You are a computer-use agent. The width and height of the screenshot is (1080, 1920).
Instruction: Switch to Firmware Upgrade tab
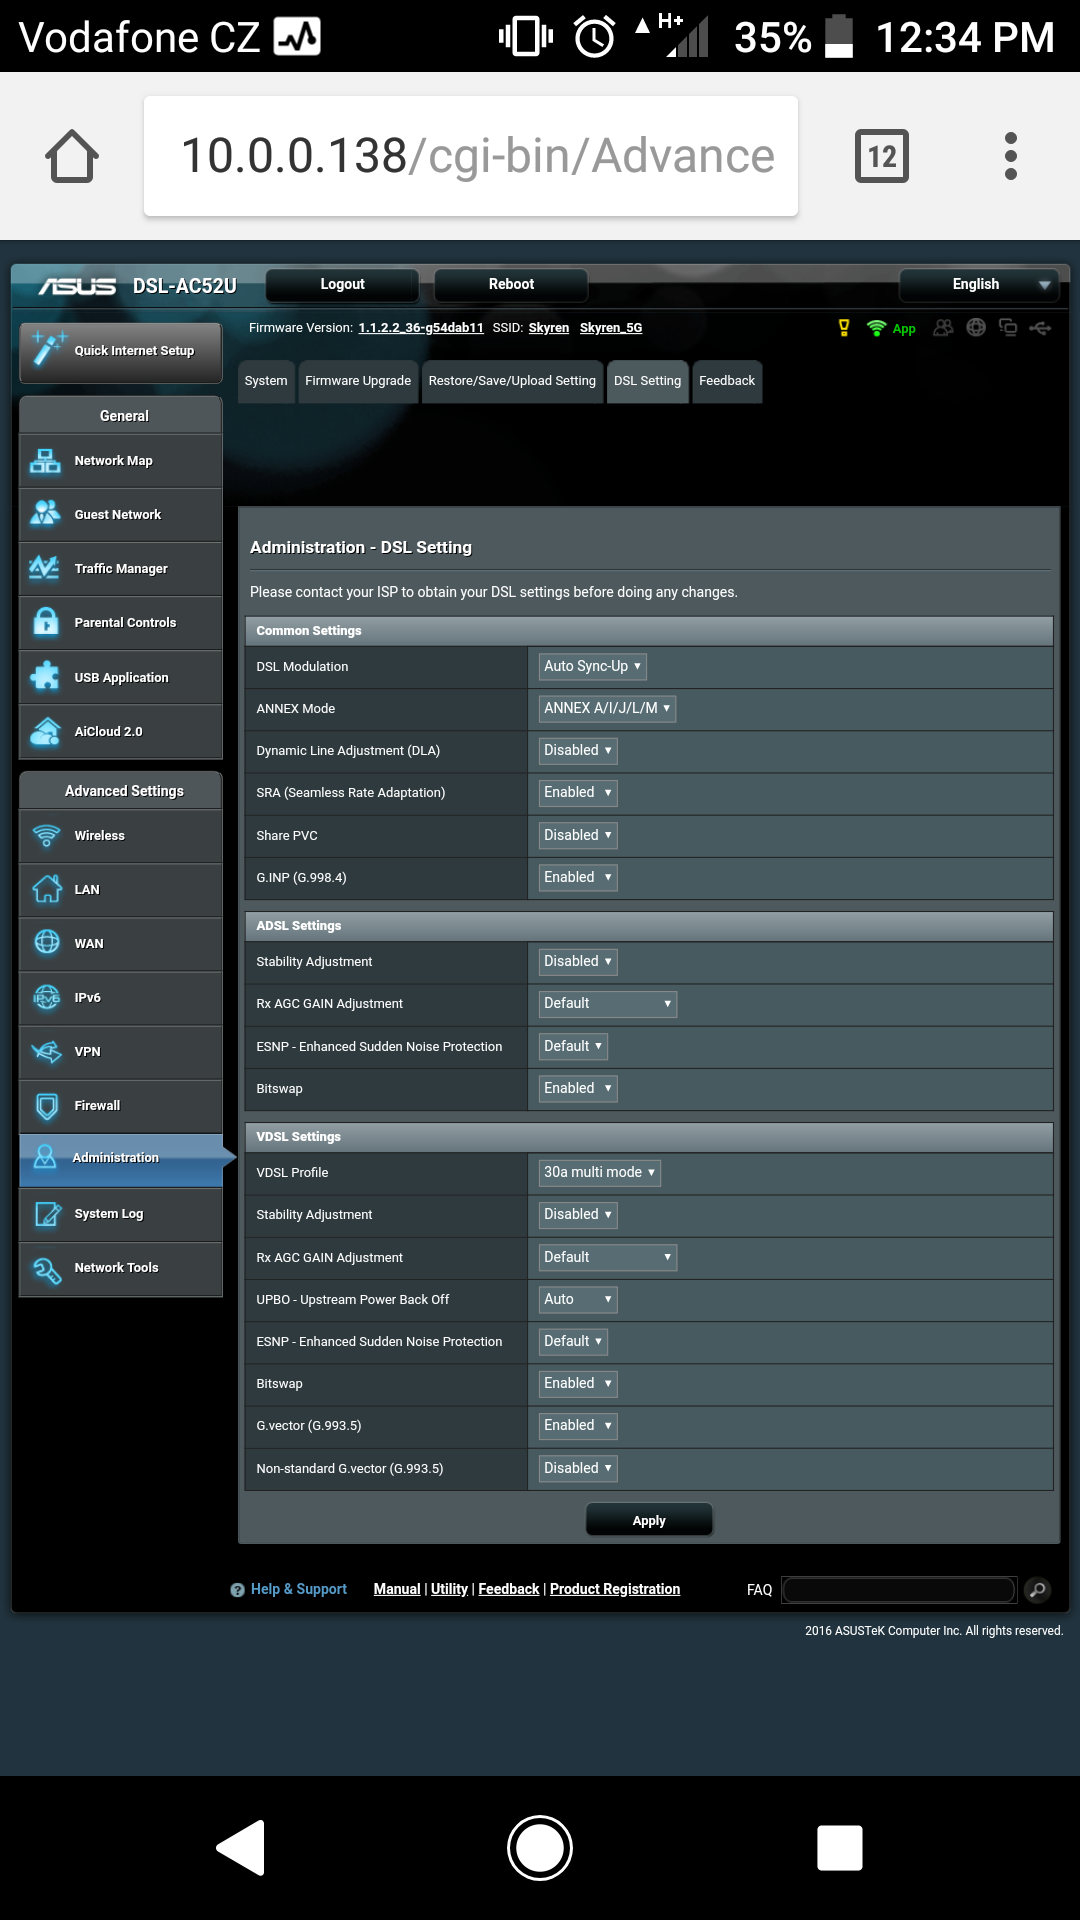tap(358, 381)
